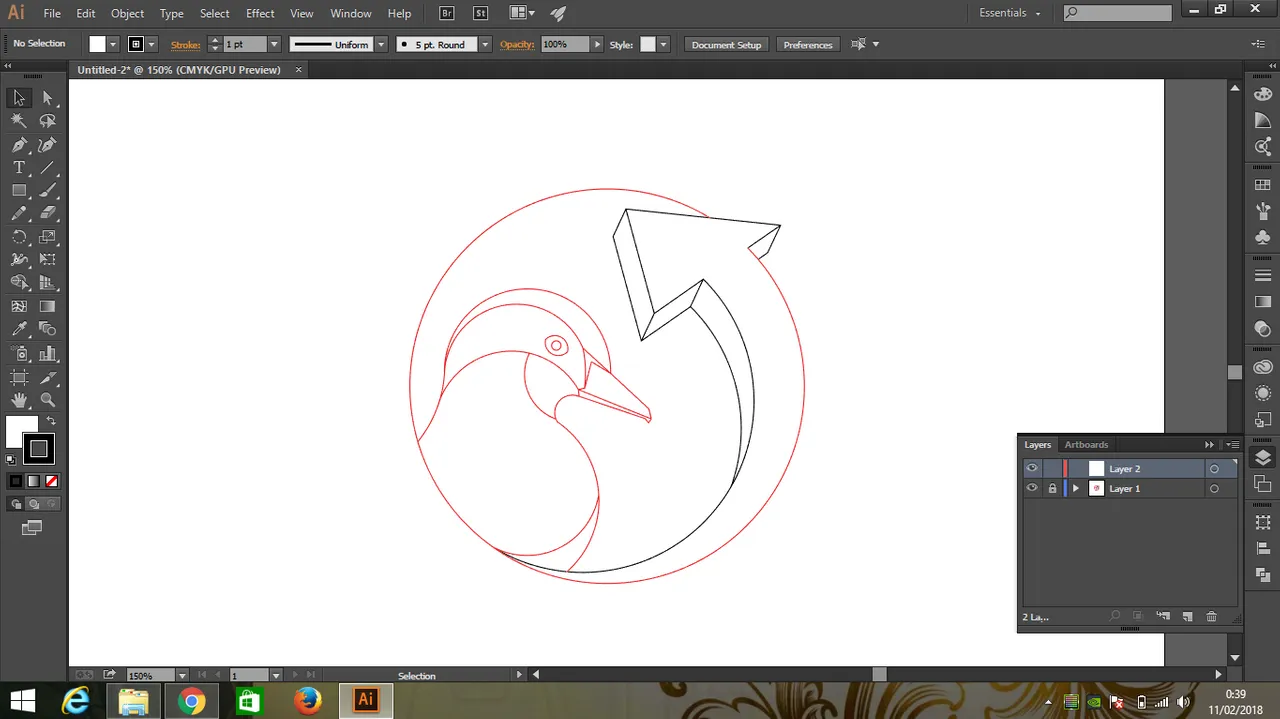Click the orange Opacity label link
Screen dimensions: 1280x719
(517, 44)
